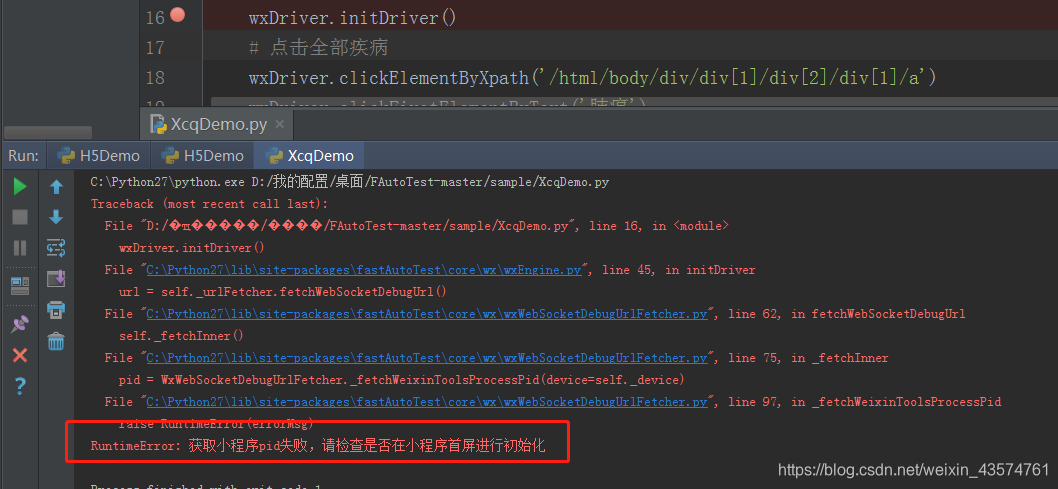Pin the run tab with the pushpin icon
This screenshot has width=1058, height=489.
pyautogui.click(x=20, y=324)
